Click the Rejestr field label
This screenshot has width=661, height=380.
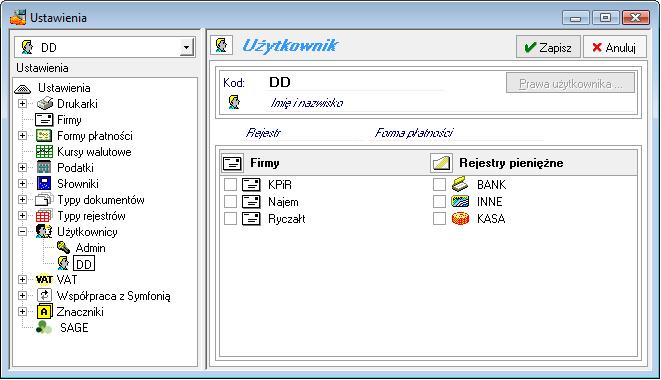tap(263, 133)
